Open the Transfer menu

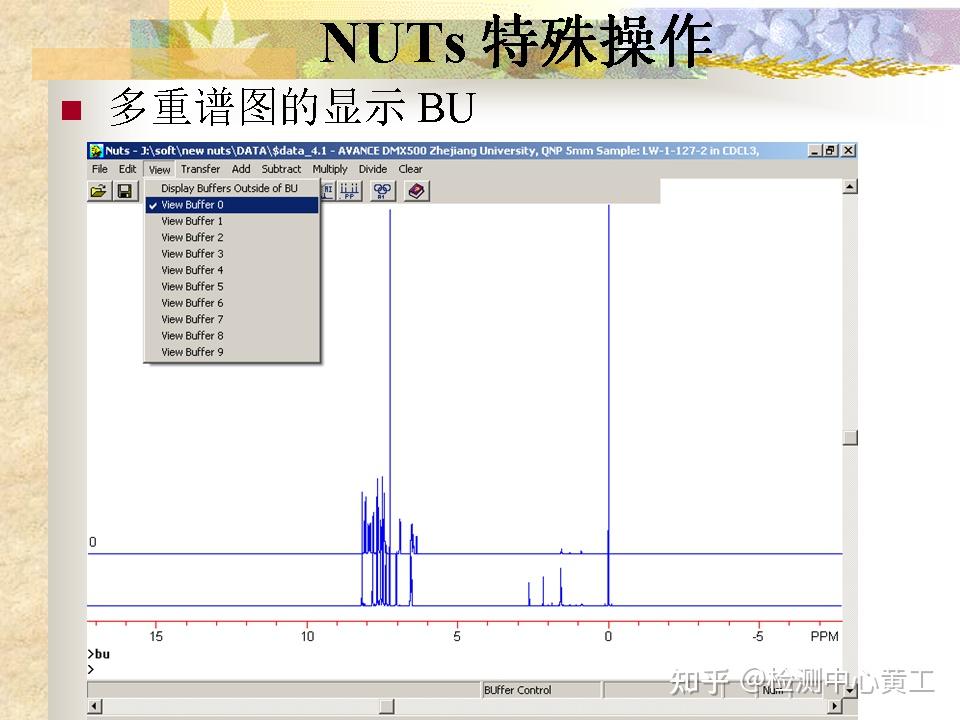pyautogui.click(x=201, y=169)
